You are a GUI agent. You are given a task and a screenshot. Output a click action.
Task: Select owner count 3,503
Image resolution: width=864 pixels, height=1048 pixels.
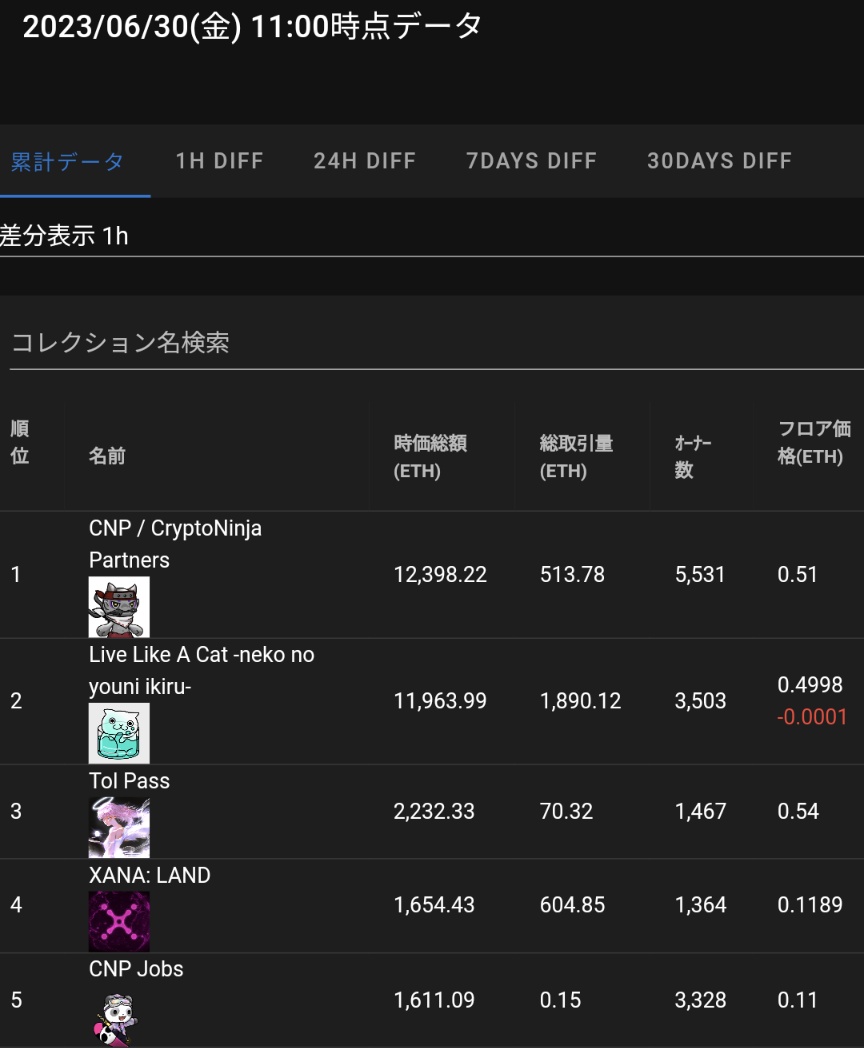click(x=700, y=700)
